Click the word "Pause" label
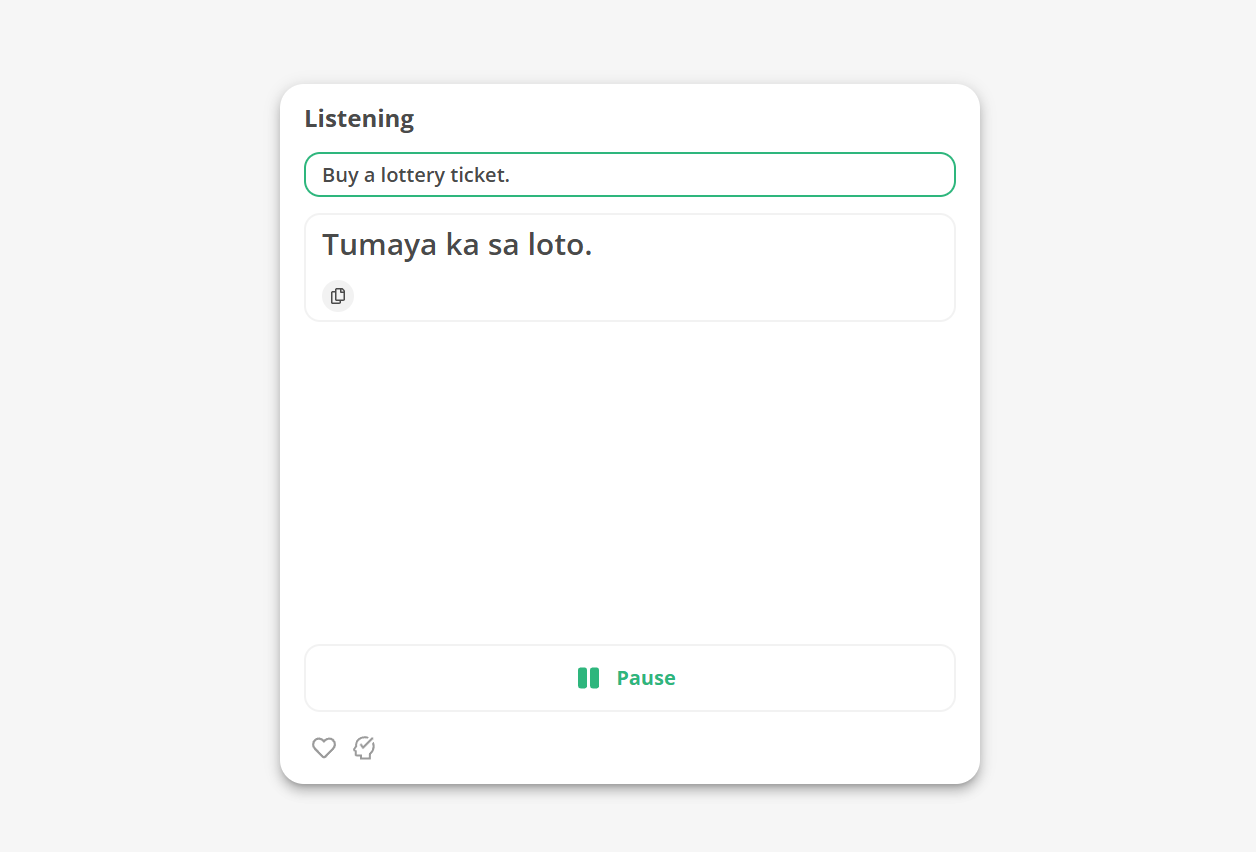Screen dimensions: 1256x852 pos(646,678)
